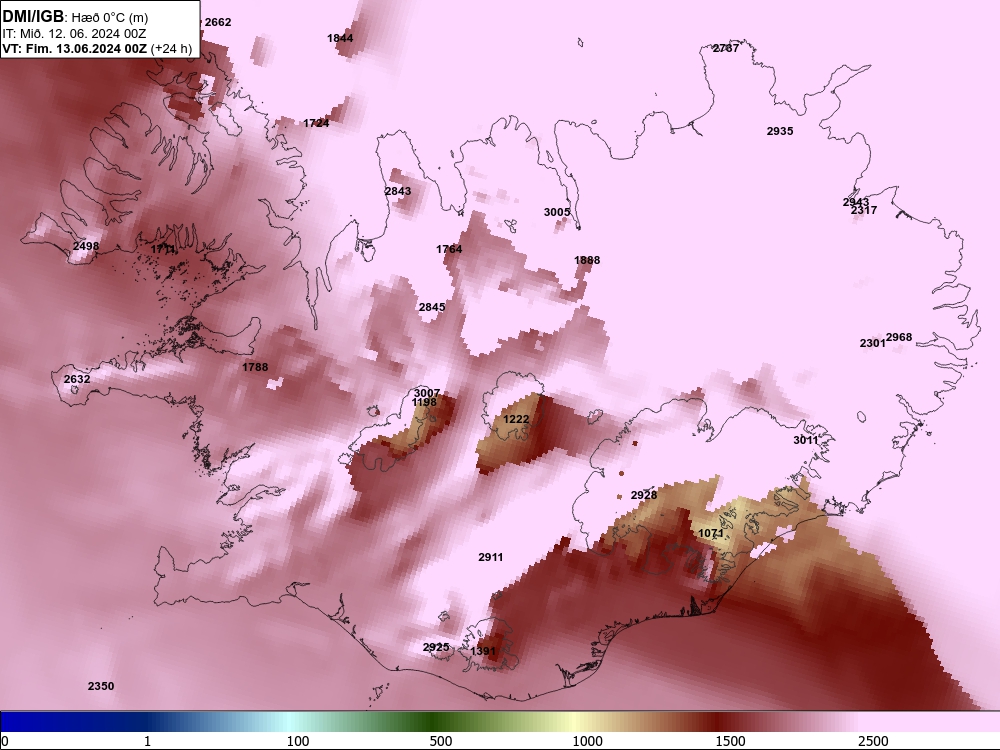This screenshot has height=750, width=1000.
Task: Click the 1711 height value
Action: point(163,249)
